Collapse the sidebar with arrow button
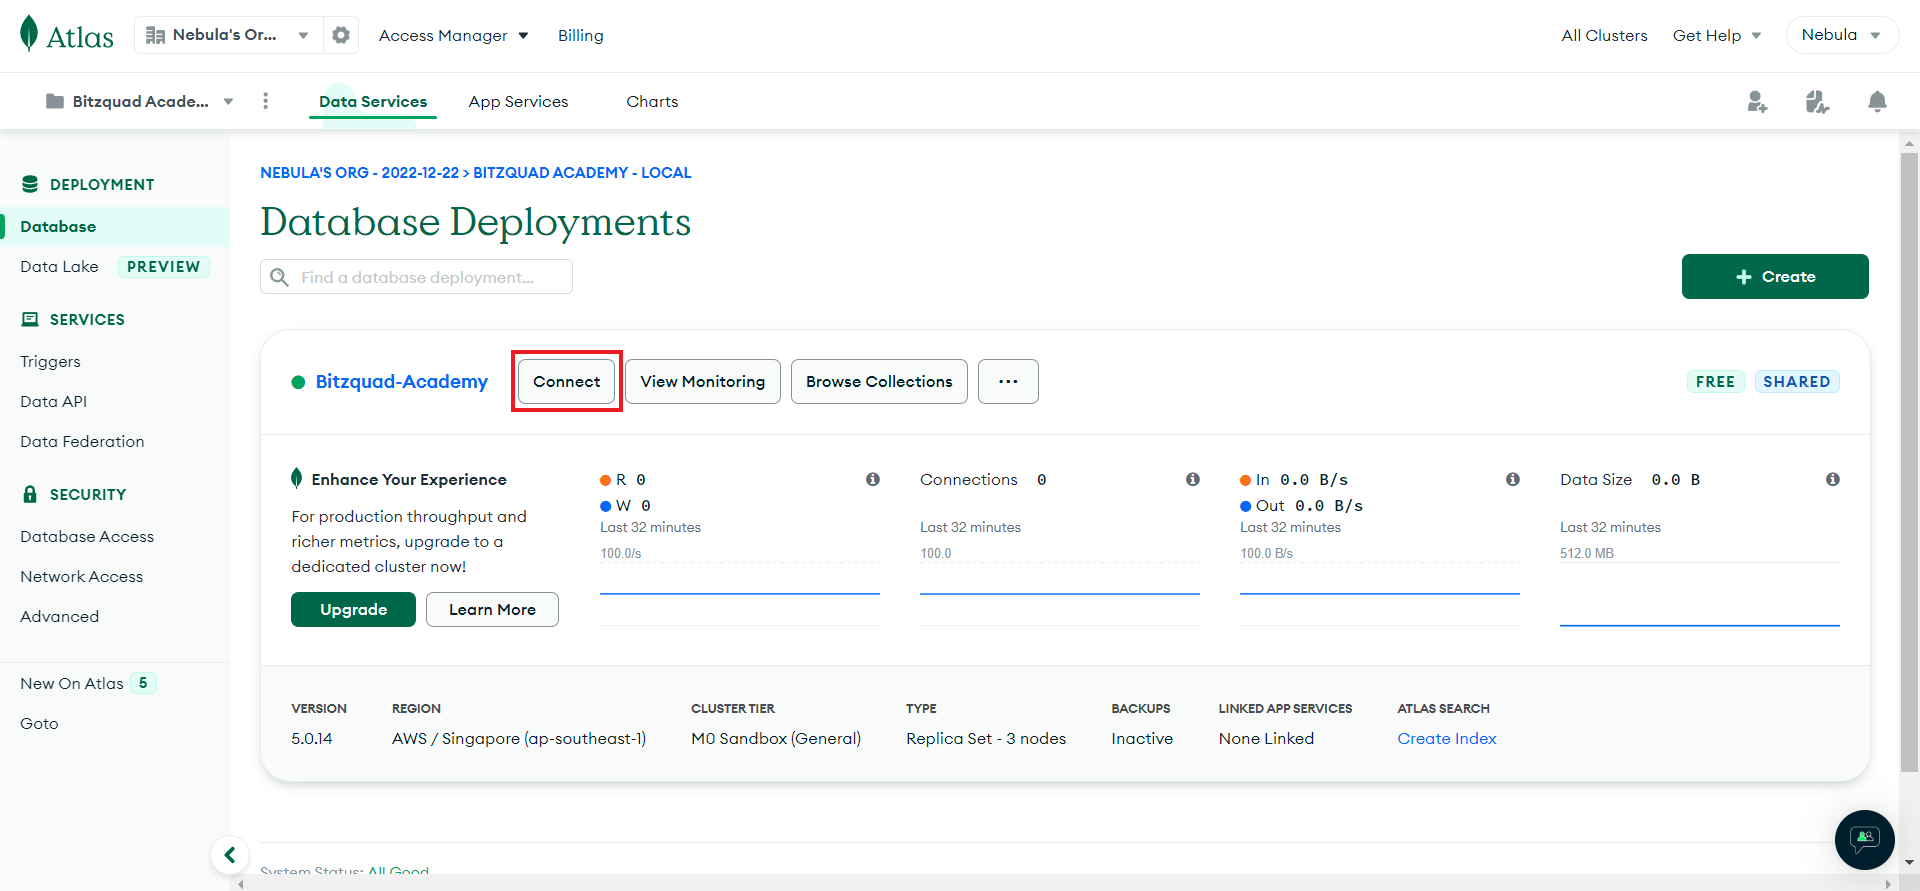1920x891 pixels. pyautogui.click(x=230, y=855)
